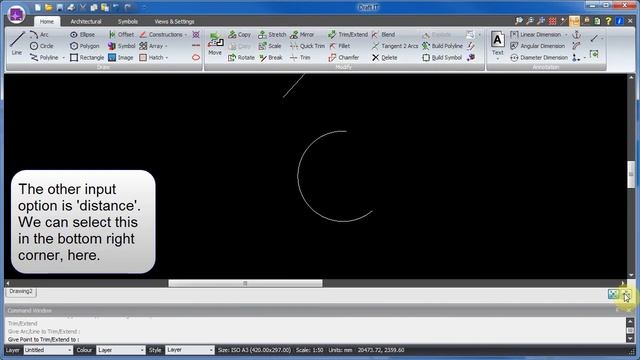Click the canvas vertical scrollbar down arrow
The width and height of the screenshot is (640, 360).
coord(631,275)
